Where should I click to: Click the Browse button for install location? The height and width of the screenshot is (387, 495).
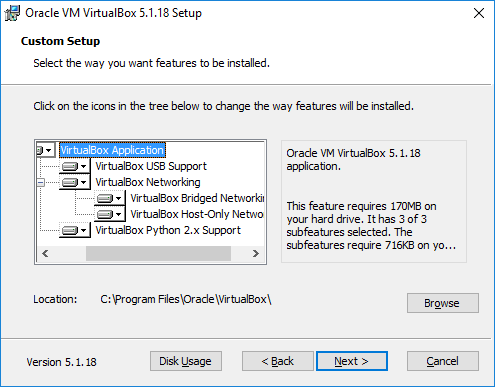(443, 303)
